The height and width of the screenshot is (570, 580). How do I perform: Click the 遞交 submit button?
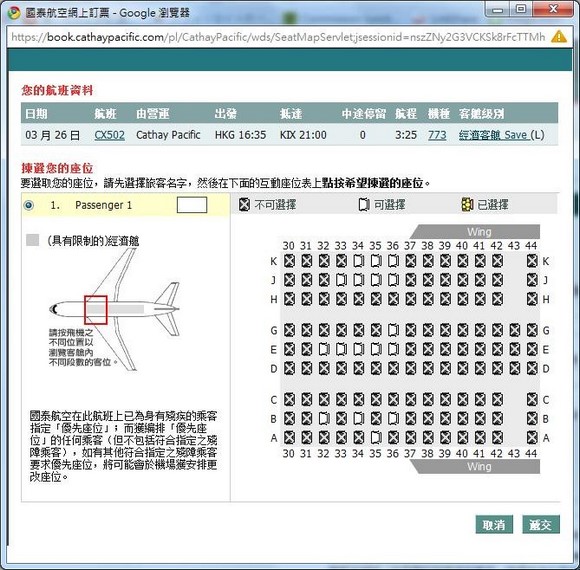541,525
